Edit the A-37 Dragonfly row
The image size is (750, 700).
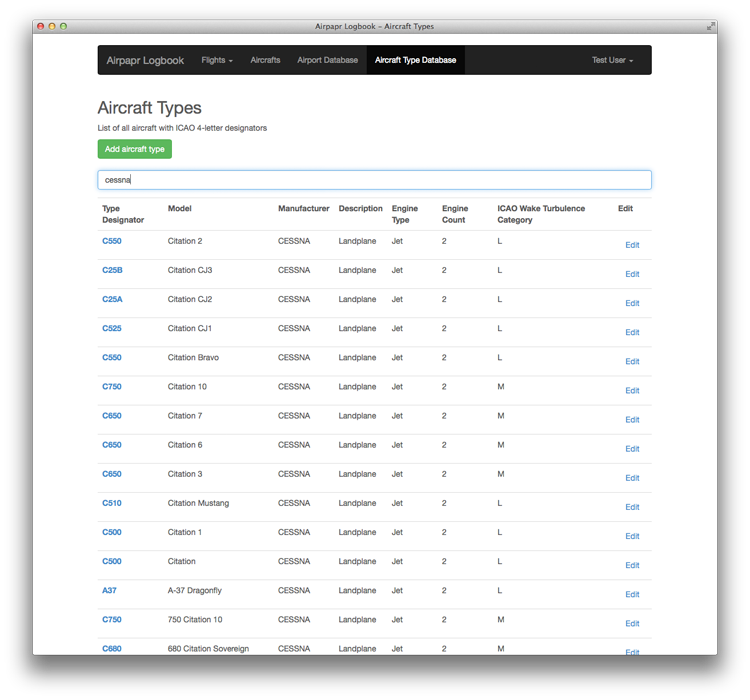(x=632, y=595)
